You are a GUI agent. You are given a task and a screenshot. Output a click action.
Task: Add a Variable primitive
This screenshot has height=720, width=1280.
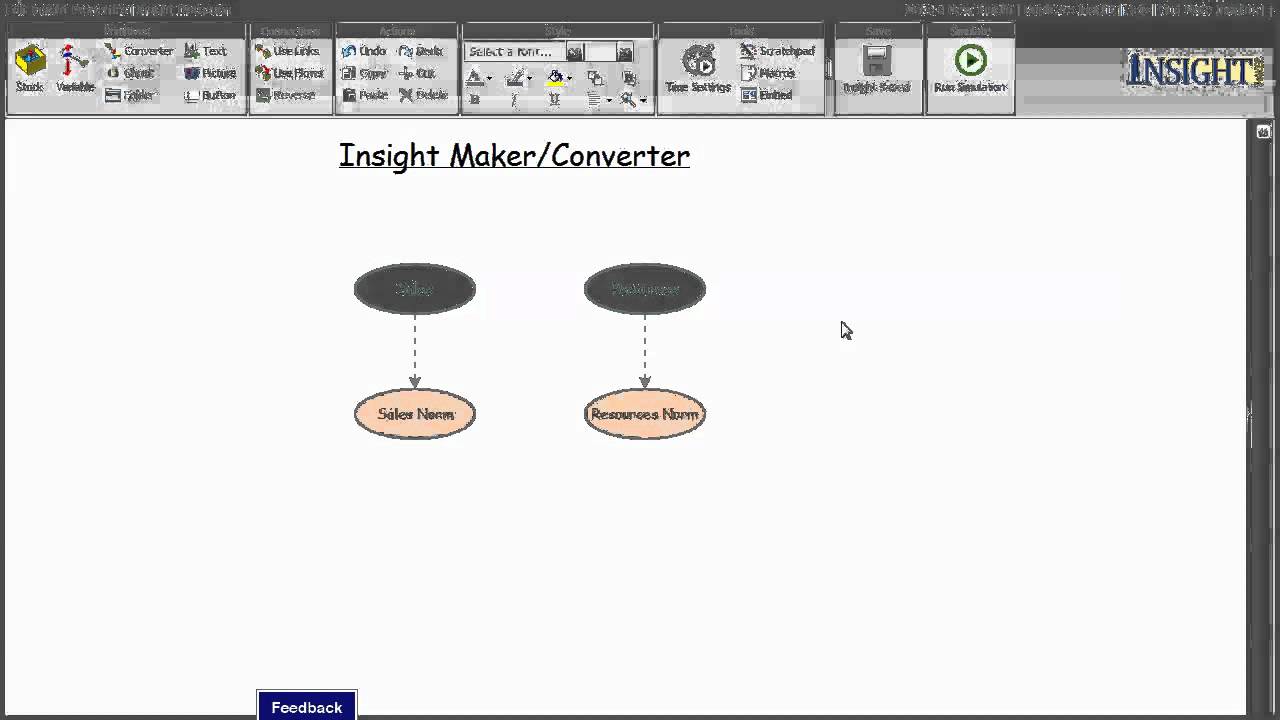[75, 69]
